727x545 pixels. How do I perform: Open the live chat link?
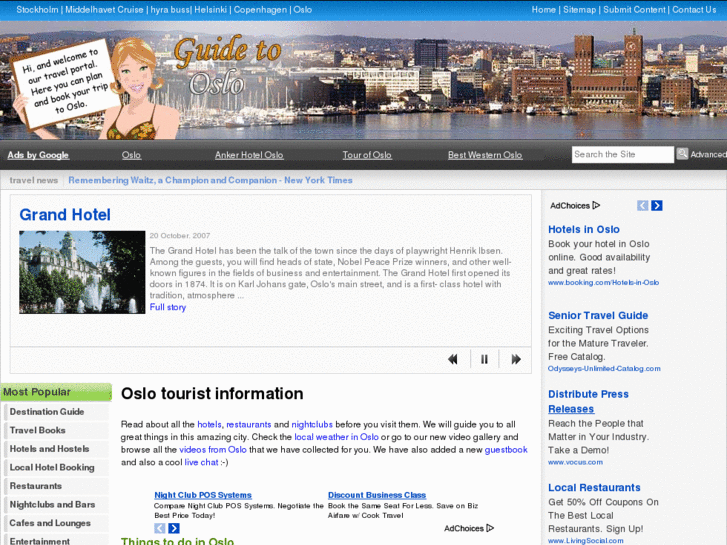[x=201, y=462]
